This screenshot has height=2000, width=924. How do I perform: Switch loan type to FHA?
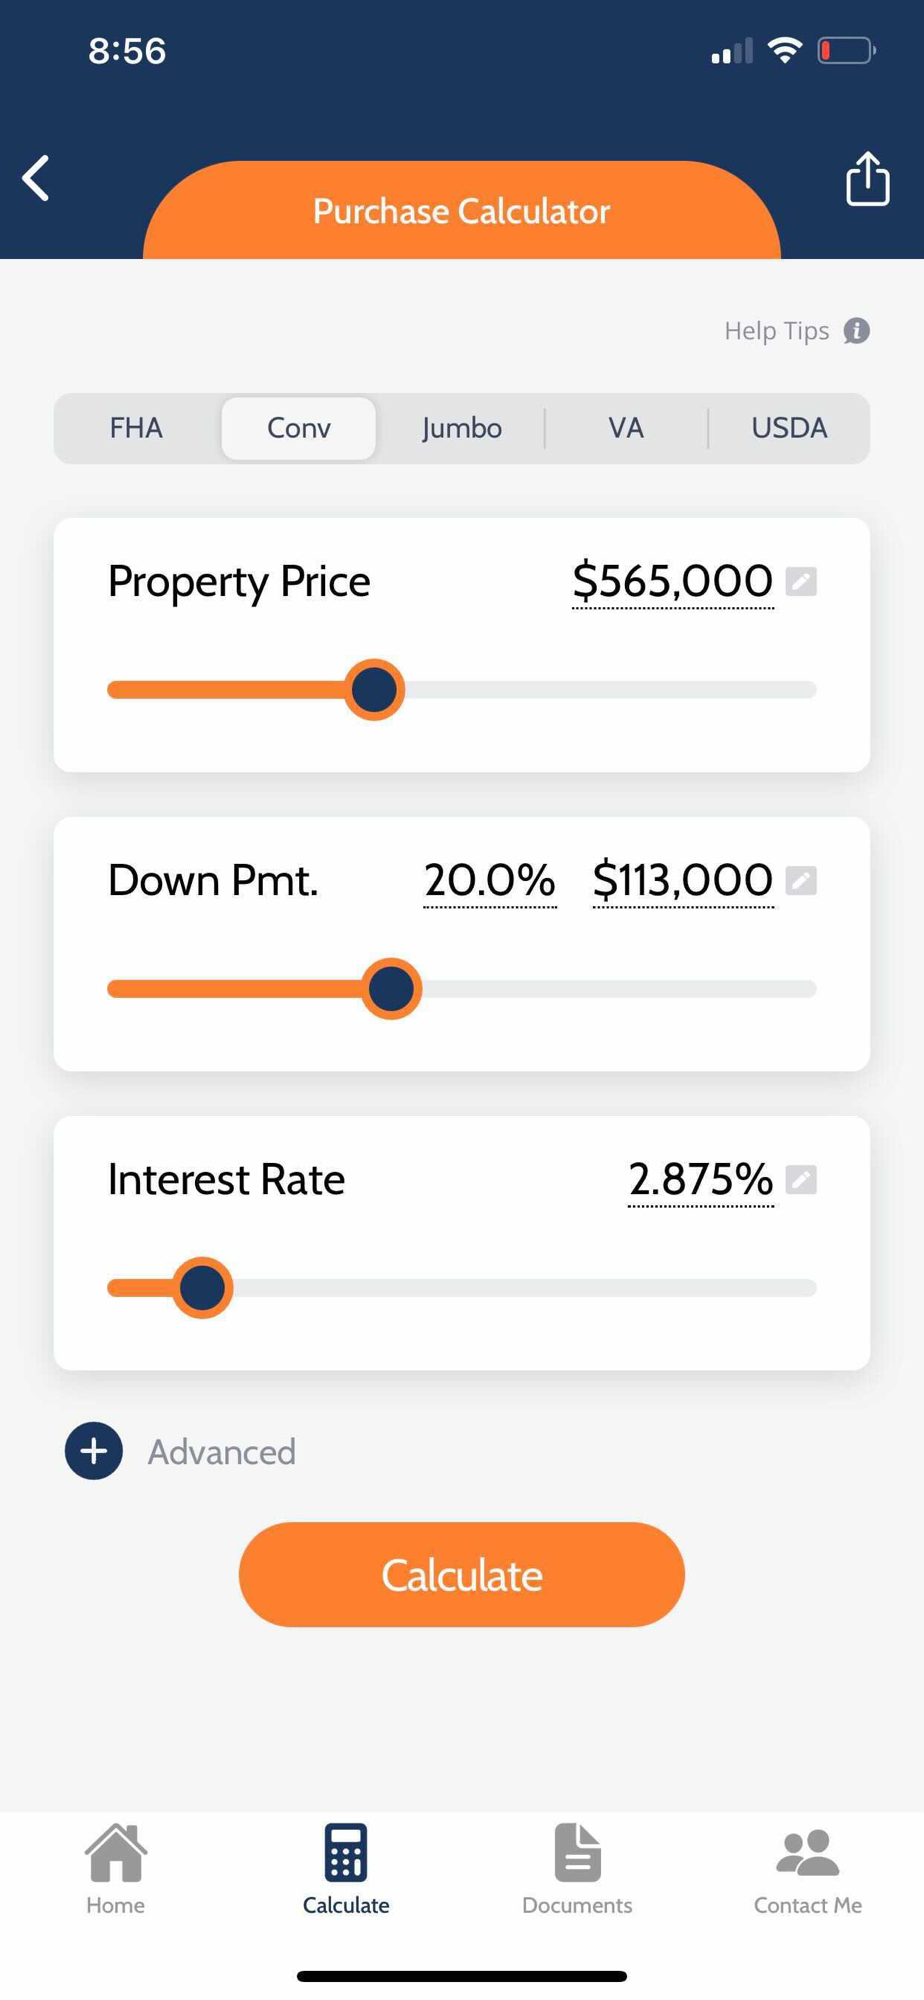[136, 428]
